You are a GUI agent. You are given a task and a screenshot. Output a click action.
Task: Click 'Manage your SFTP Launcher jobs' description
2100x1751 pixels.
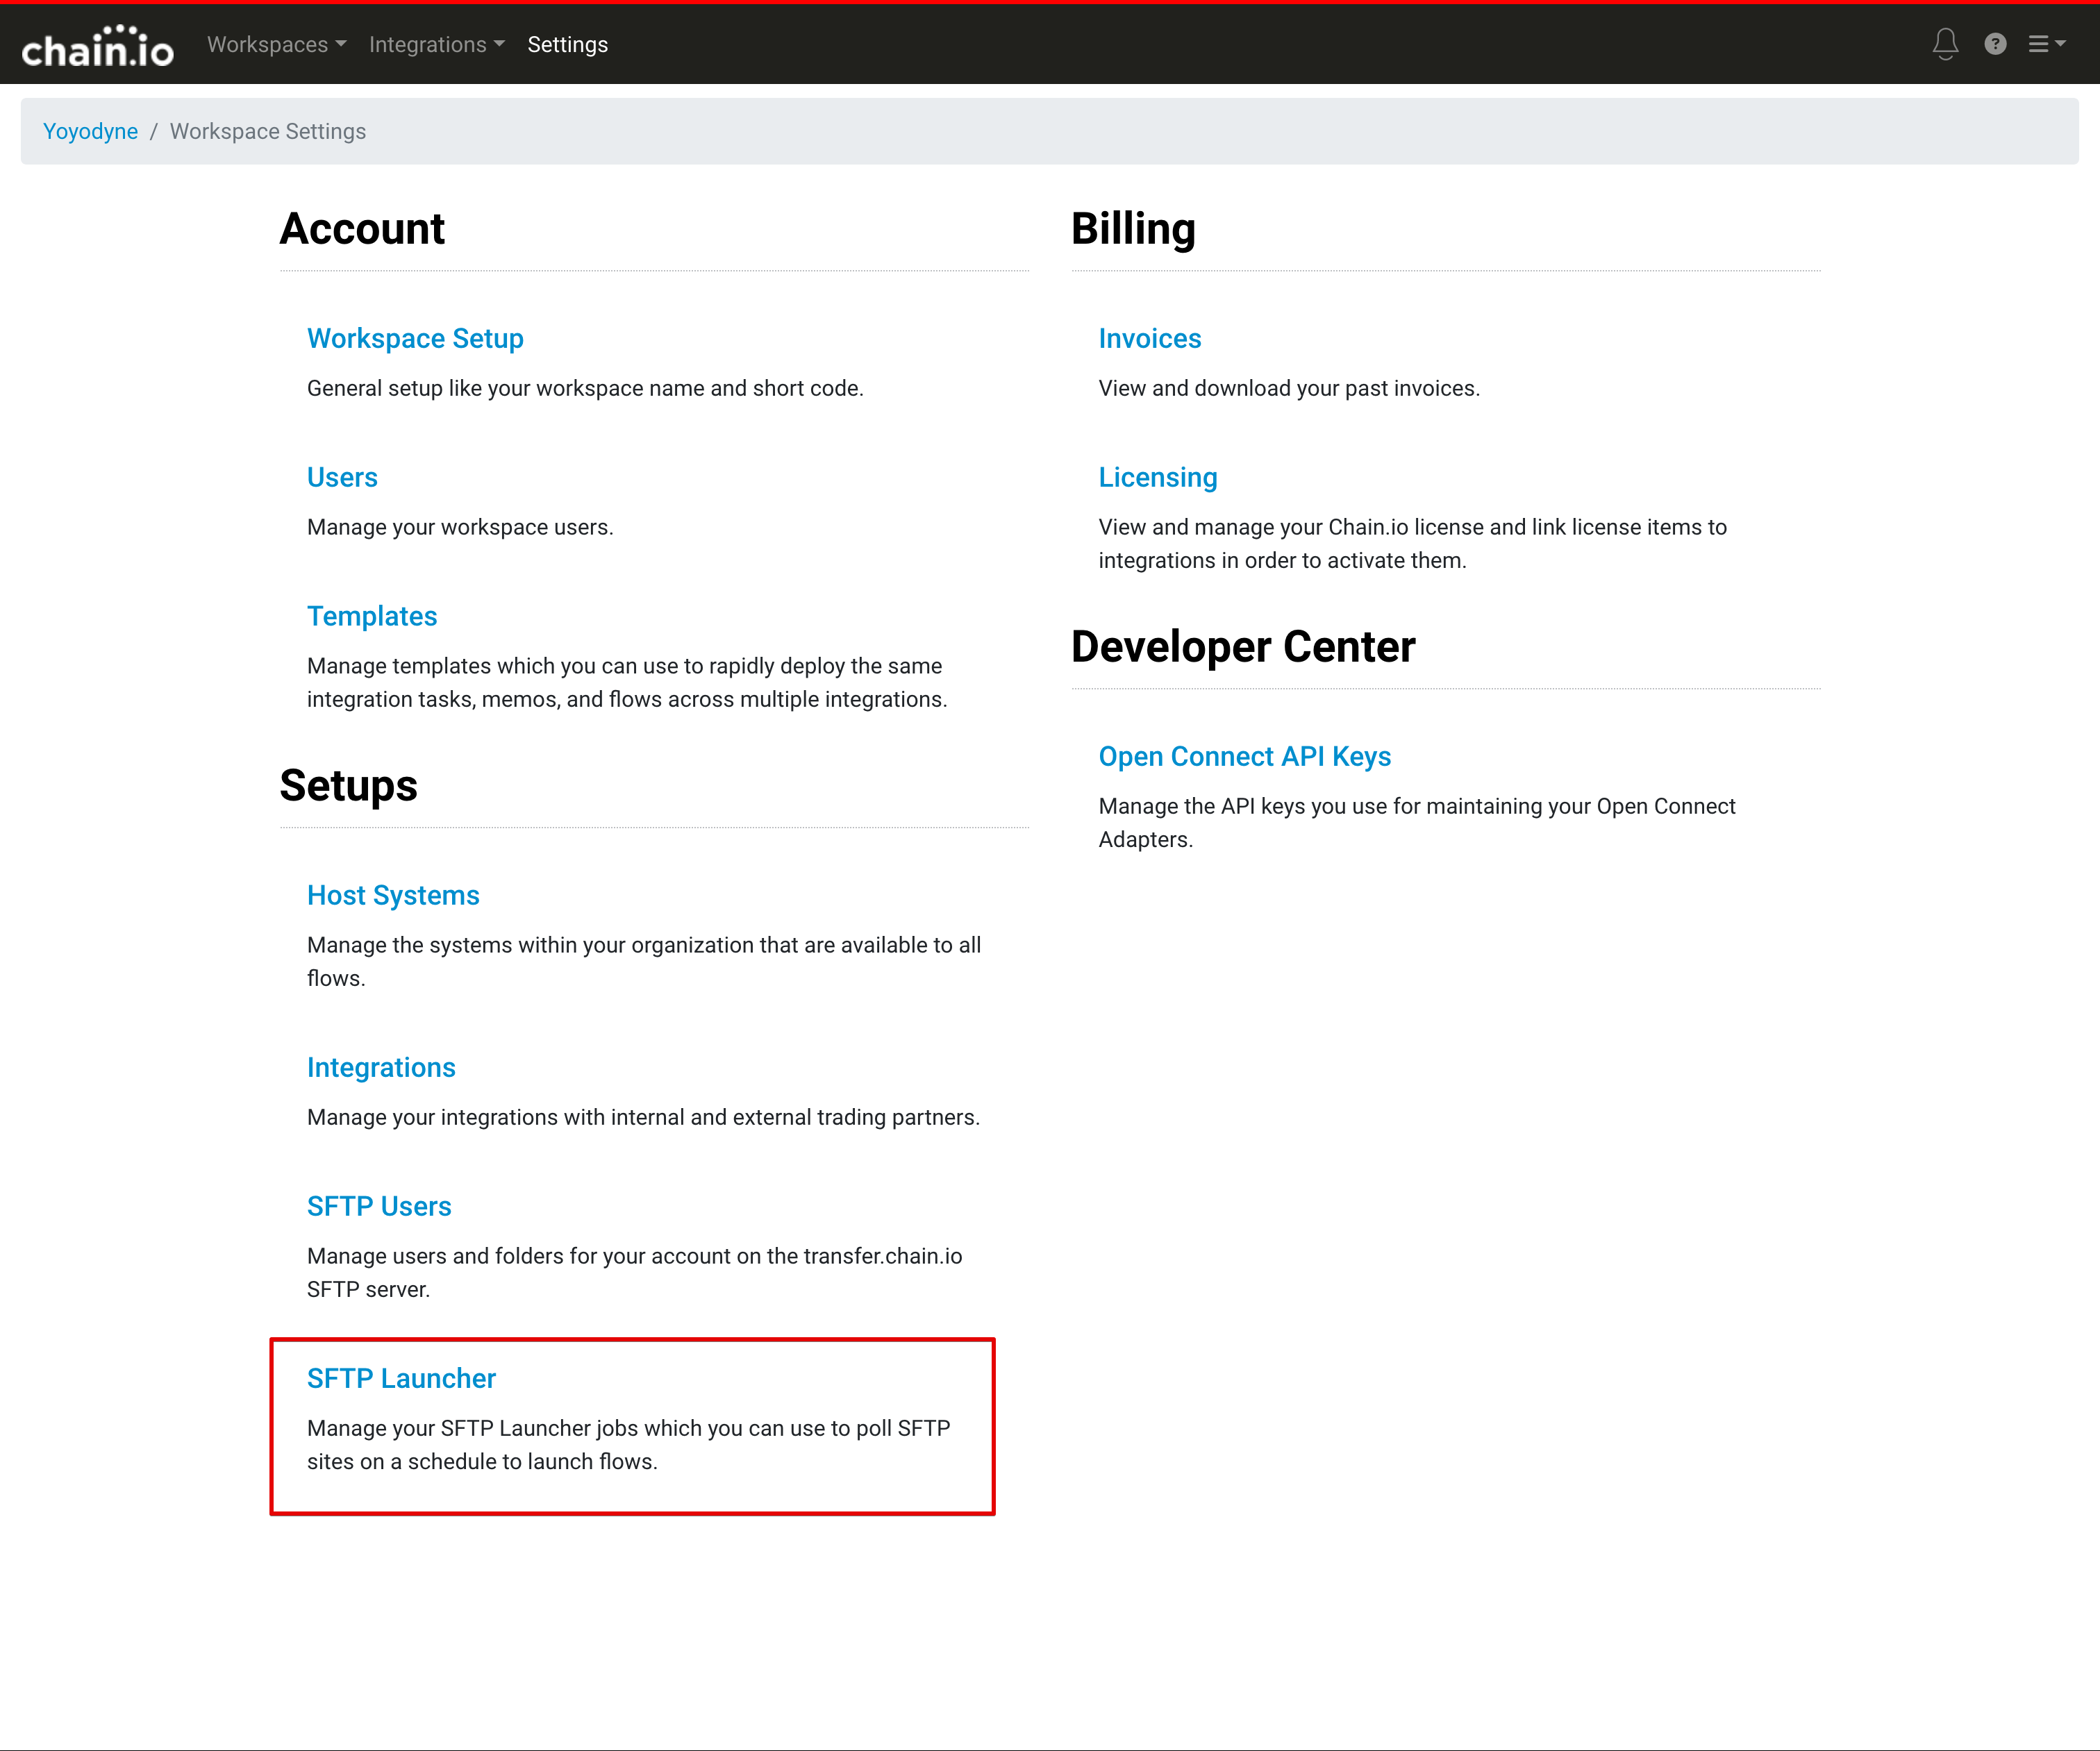[629, 1444]
